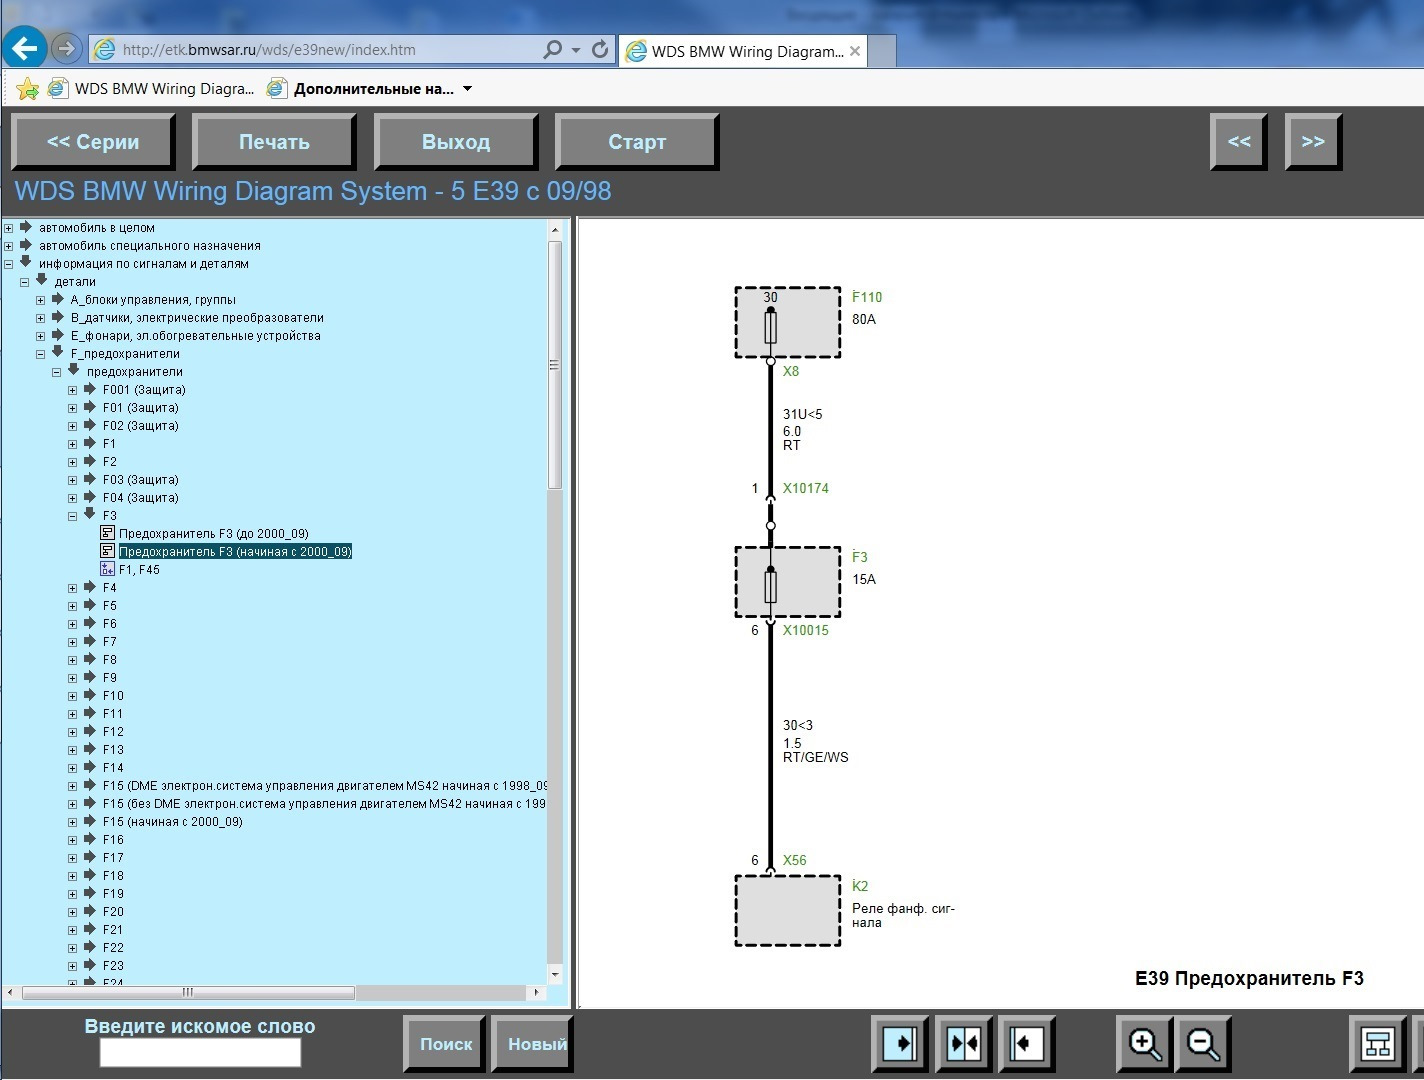The height and width of the screenshot is (1080, 1424).
Task: Click the browser forward arrow
Action: pos(66,48)
